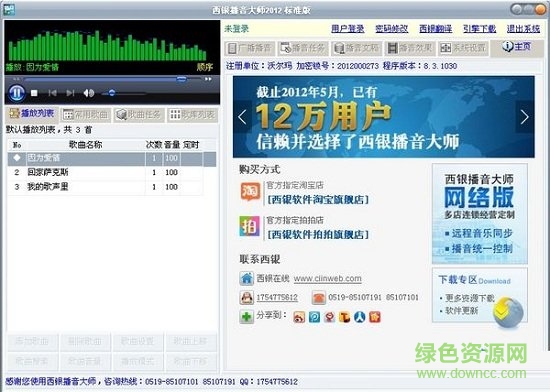
Task: Open the 引擎下载 link
Action: 479,29
